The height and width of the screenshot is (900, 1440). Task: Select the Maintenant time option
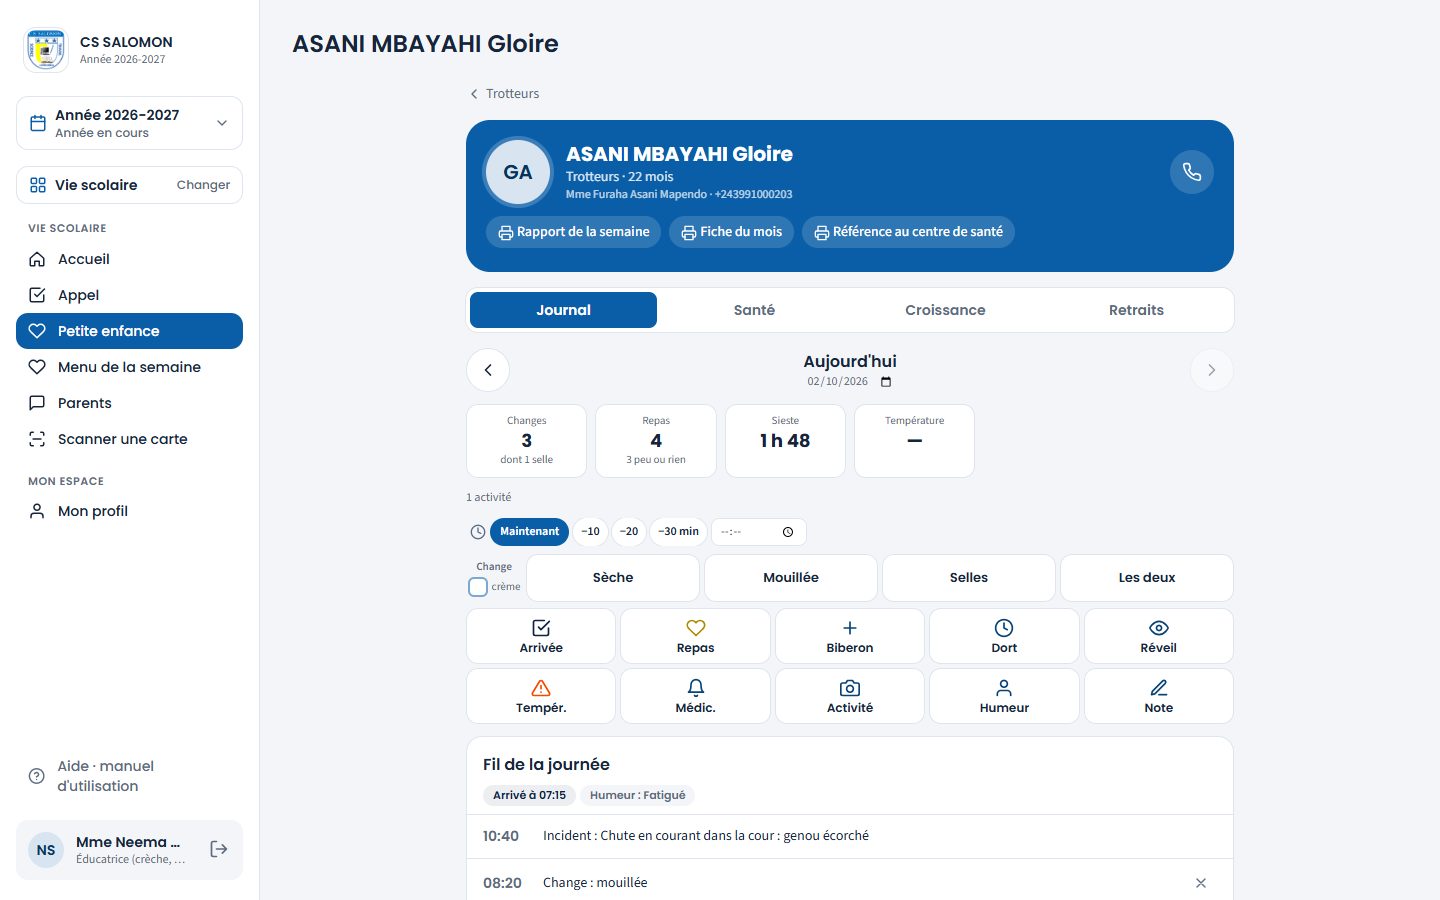(530, 532)
